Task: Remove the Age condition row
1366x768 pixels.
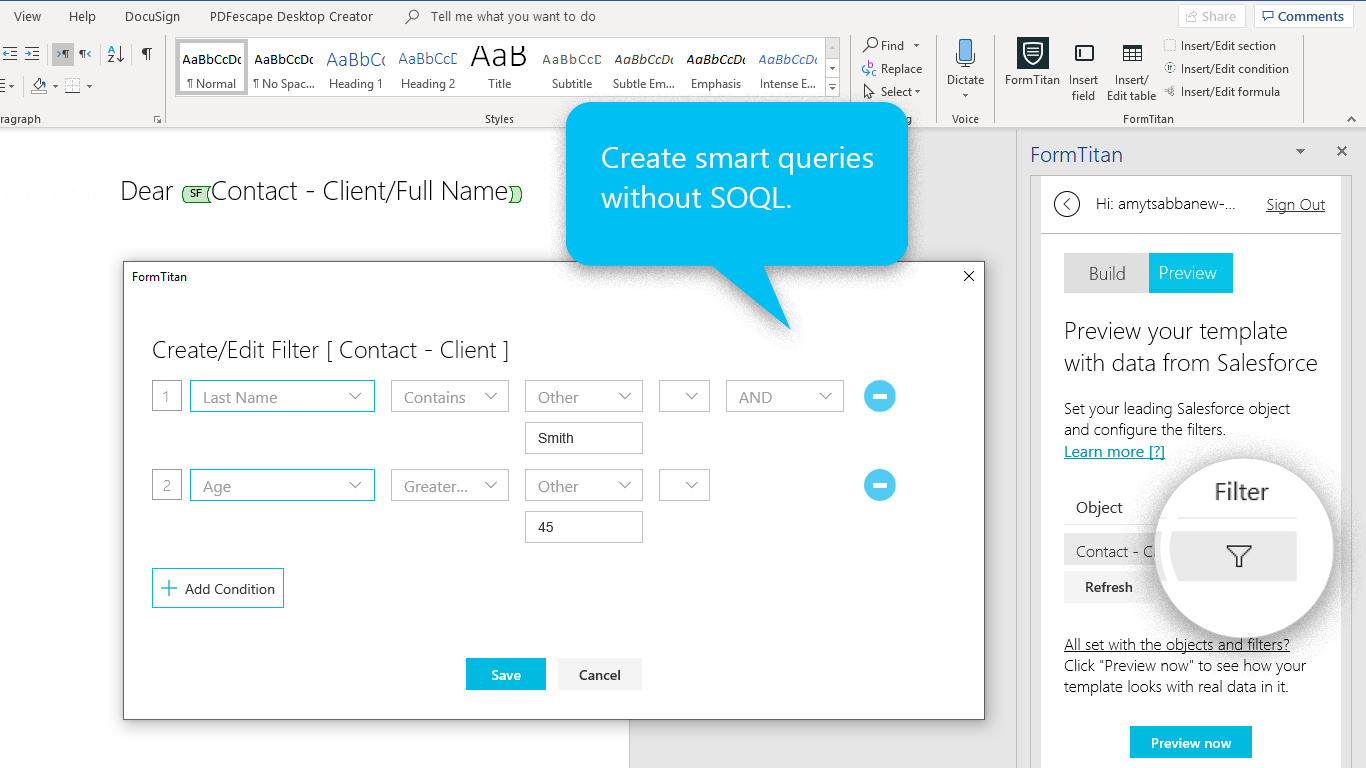Action: point(879,486)
